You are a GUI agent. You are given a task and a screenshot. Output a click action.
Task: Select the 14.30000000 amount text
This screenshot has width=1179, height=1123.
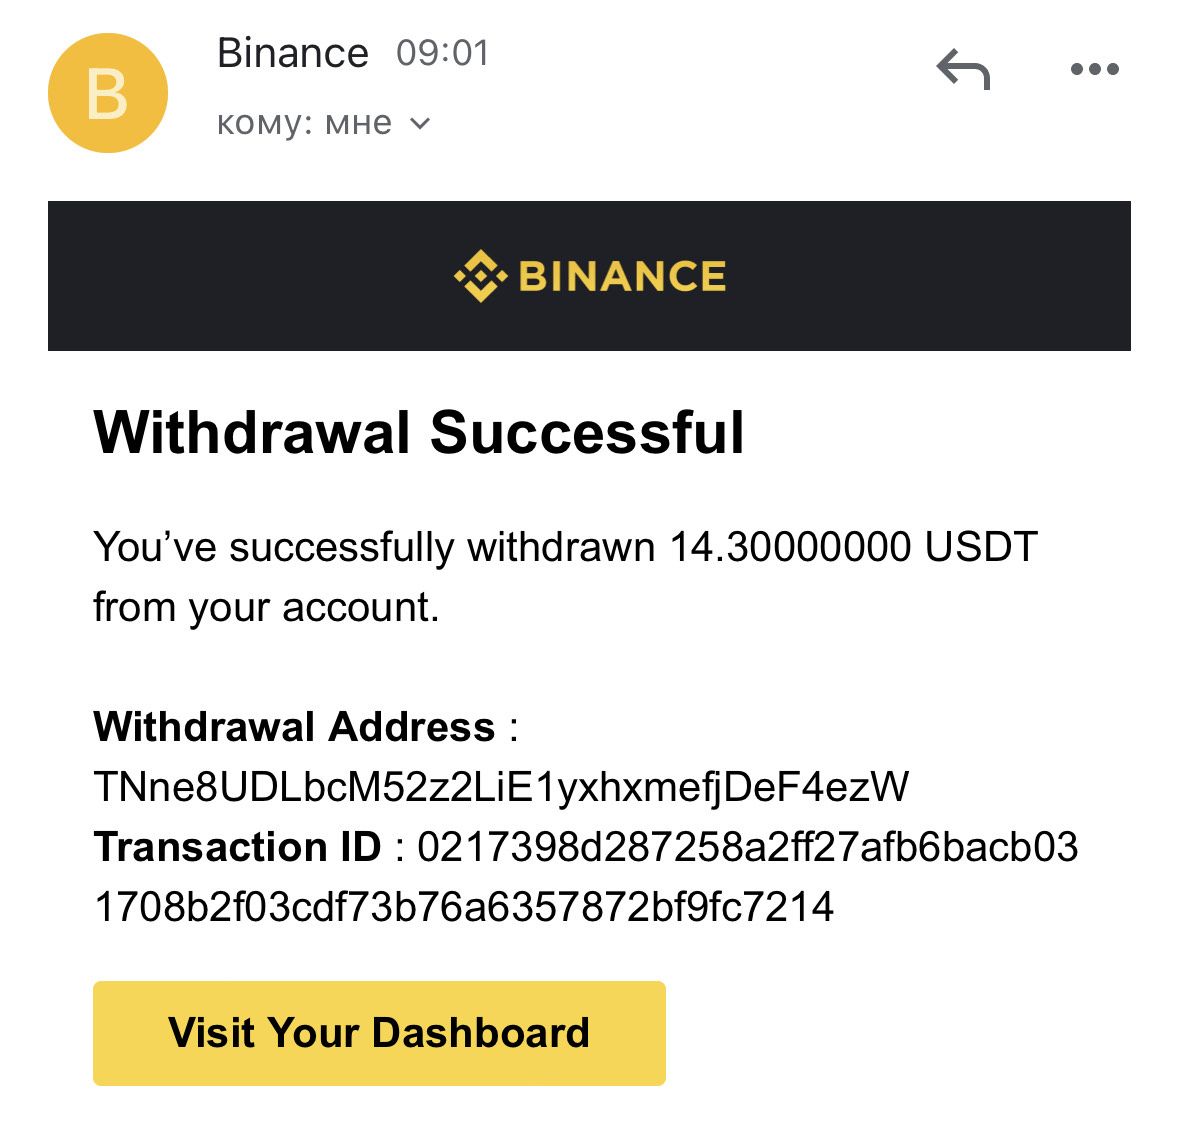point(790,547)
